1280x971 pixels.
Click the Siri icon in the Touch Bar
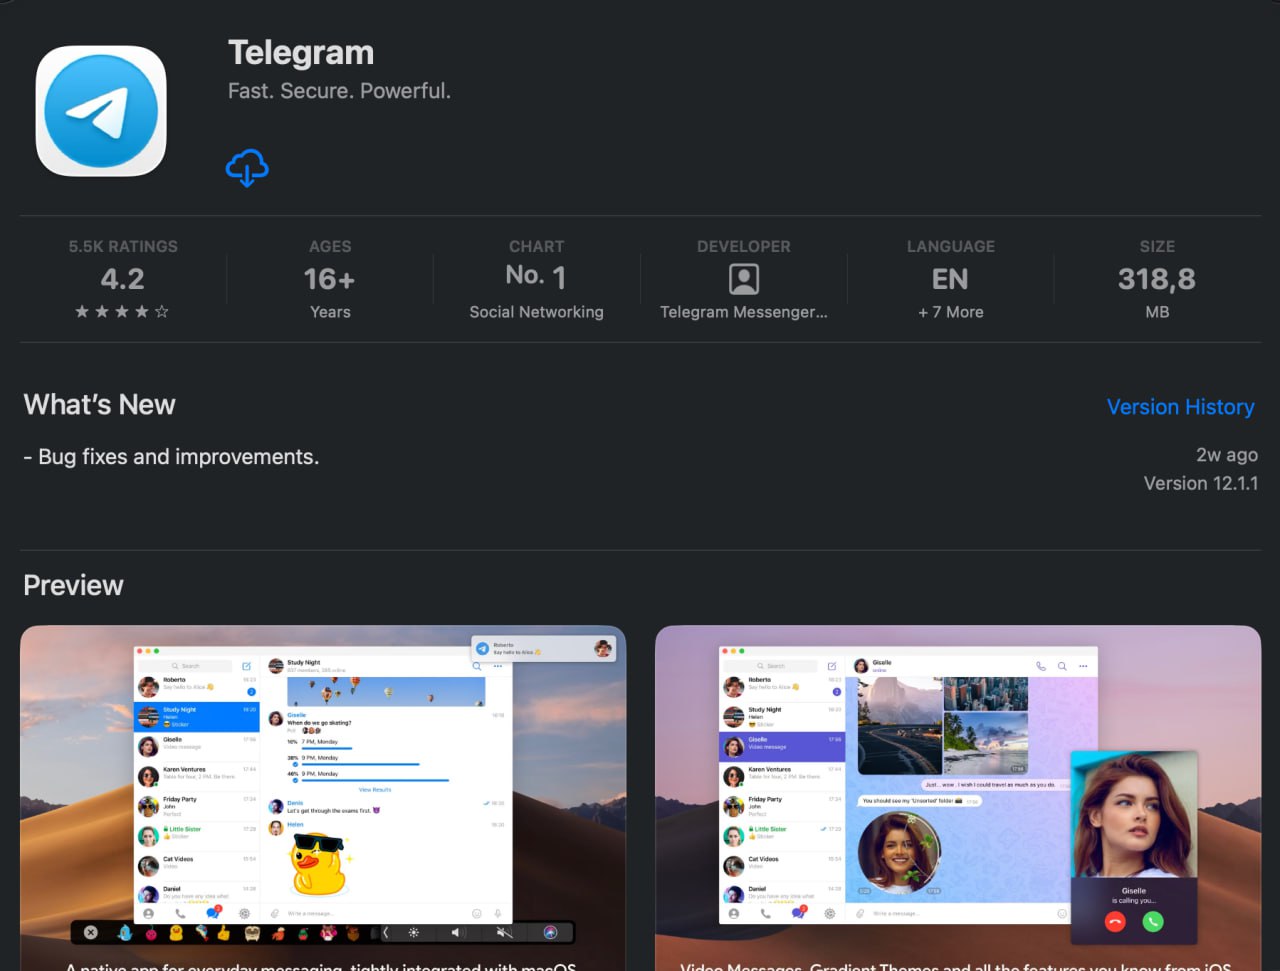coord(549,932)
